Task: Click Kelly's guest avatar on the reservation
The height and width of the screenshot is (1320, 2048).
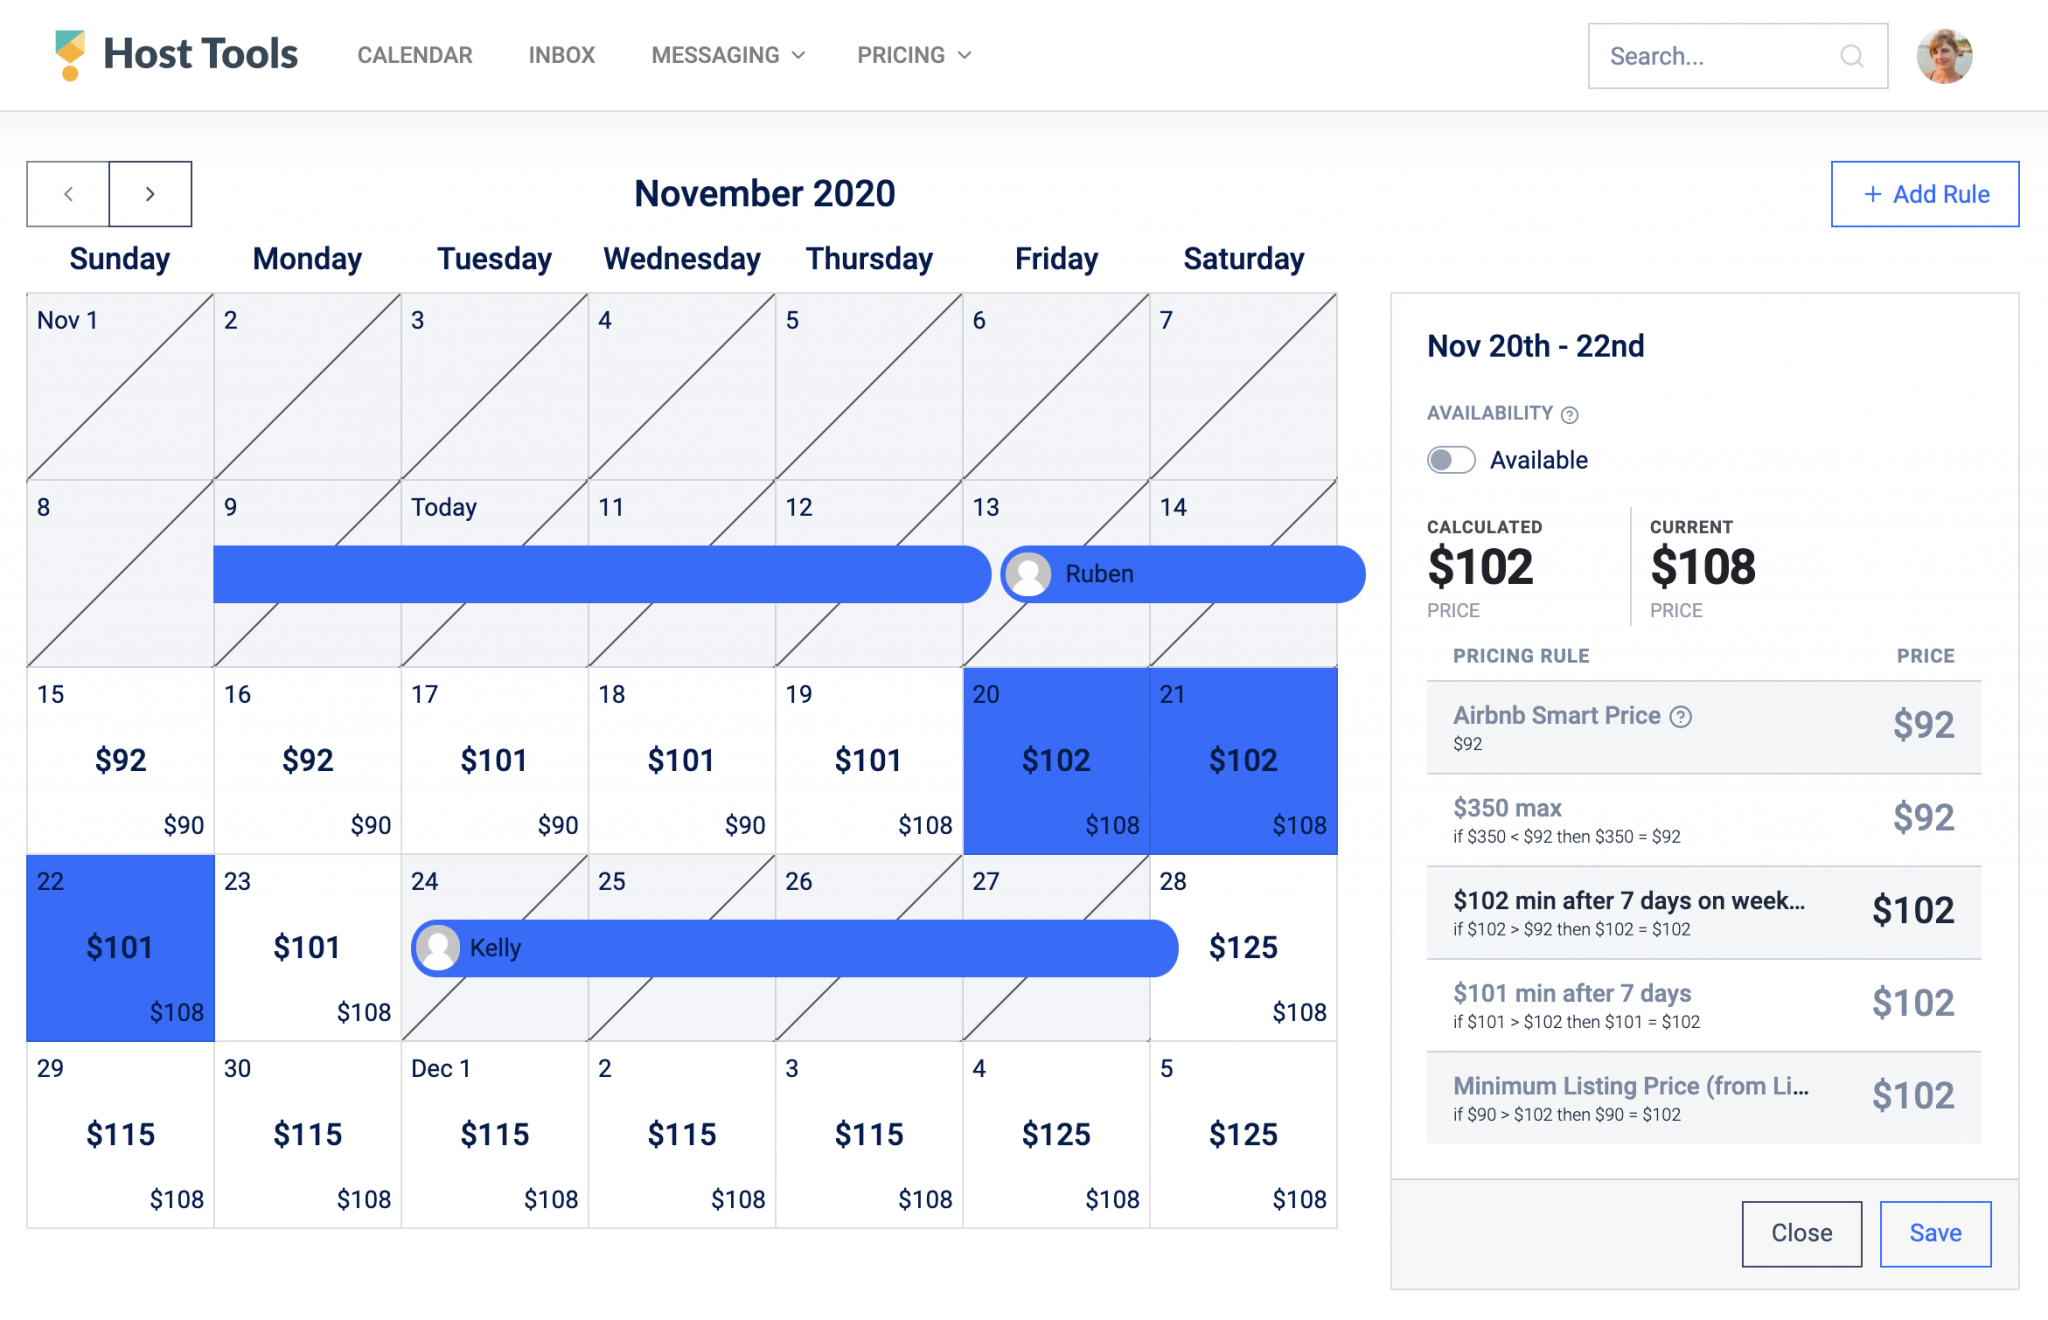Action: pyautogui.click(x=438, y=948)
